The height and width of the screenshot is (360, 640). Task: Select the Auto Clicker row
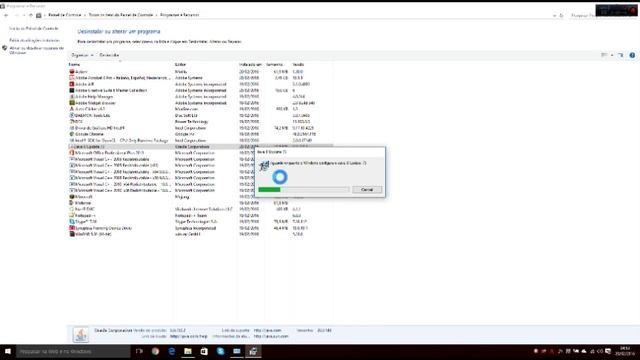coord(200,109)
